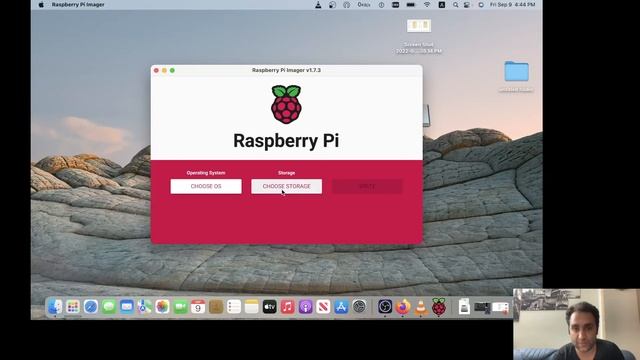Screen dimensions: 640x360
Task: Open News from the Dock
Action: (x=323, y=307)
